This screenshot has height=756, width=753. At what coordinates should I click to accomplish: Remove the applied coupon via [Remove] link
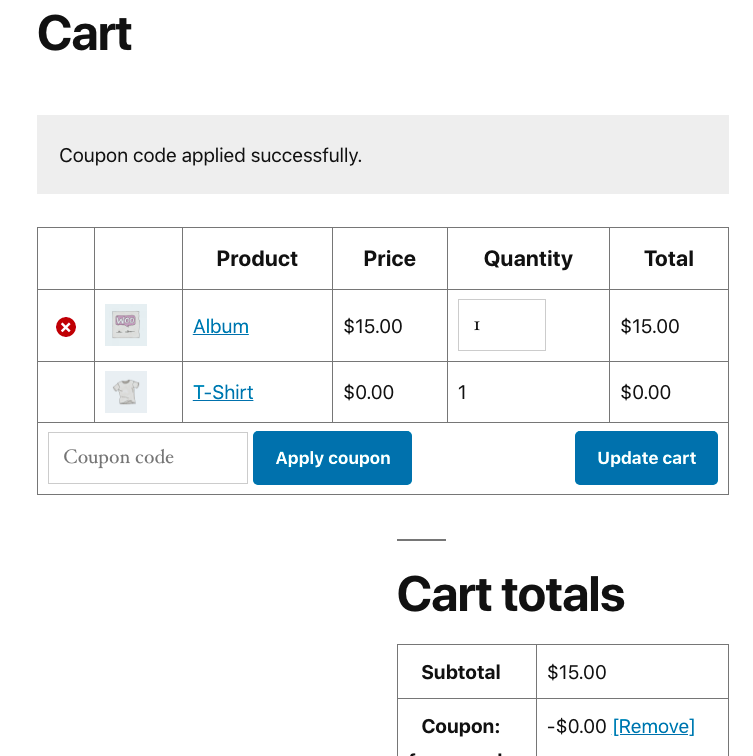click(x=653, y=726)
